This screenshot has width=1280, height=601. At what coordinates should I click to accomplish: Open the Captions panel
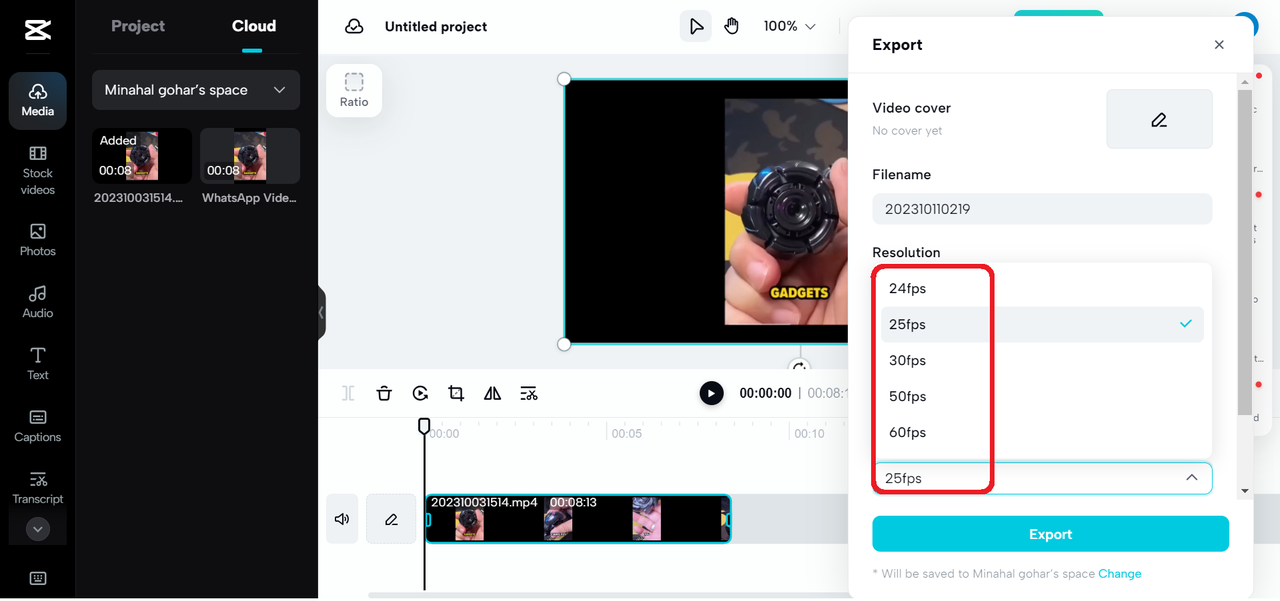click(38, 425)
